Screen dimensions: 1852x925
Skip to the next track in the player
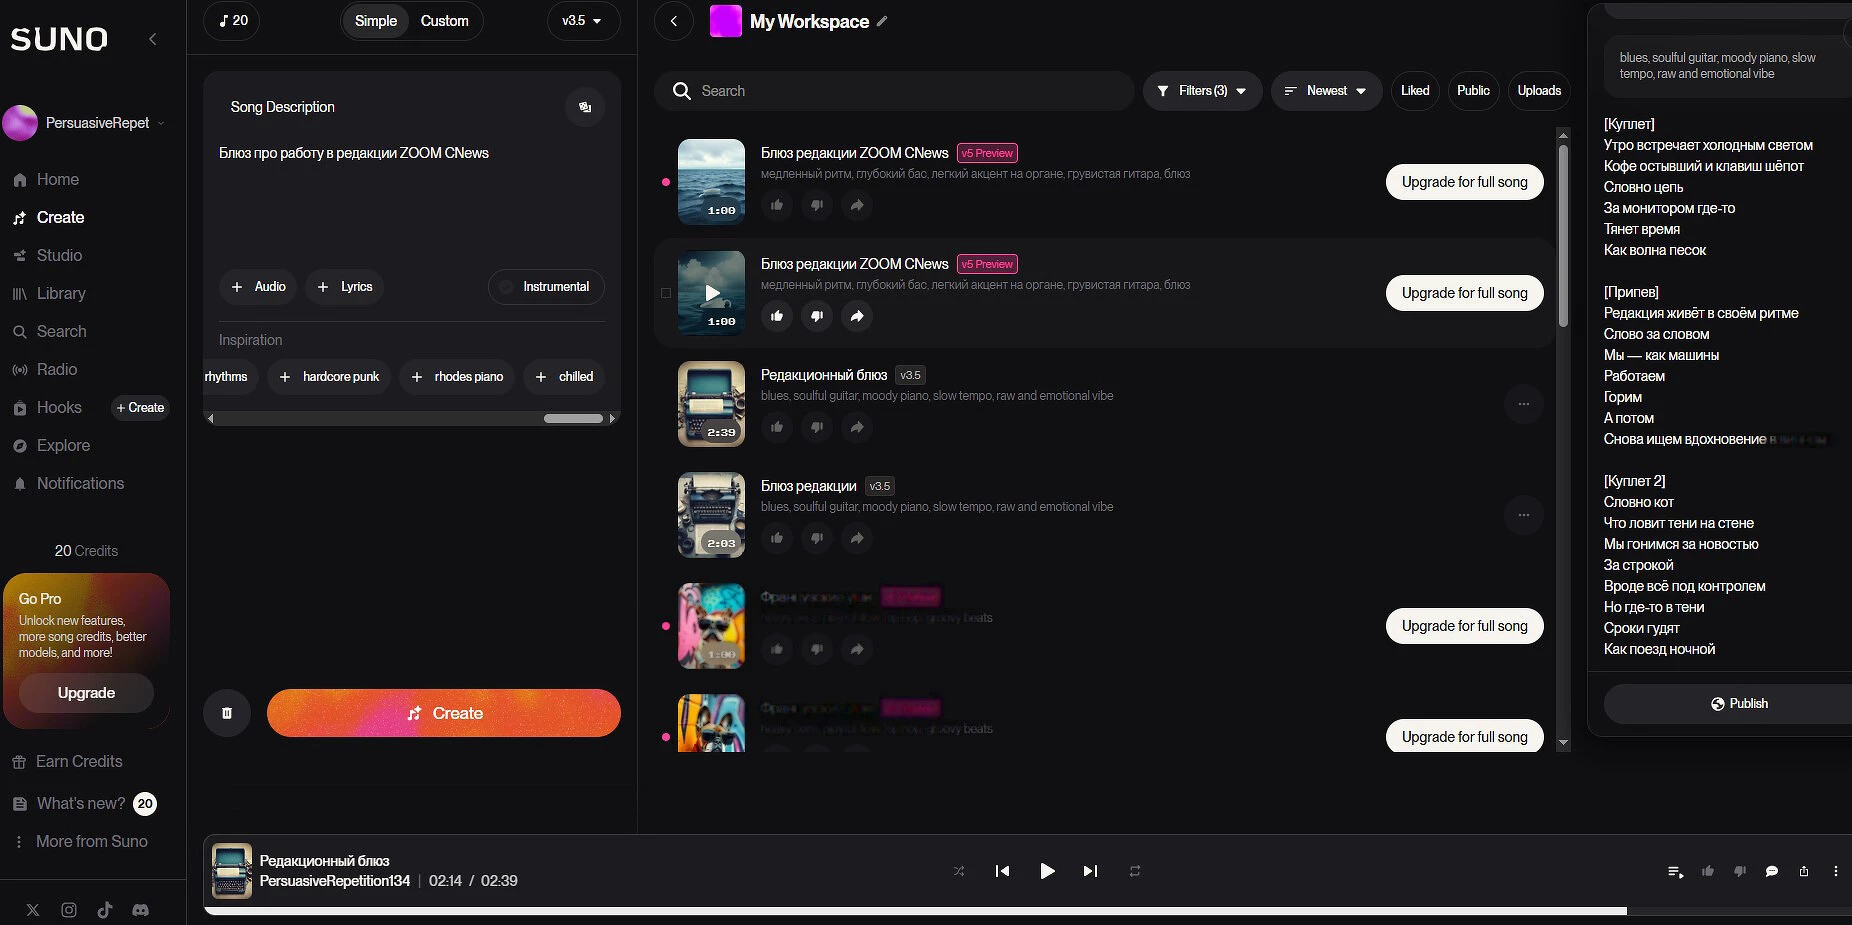click(1090, 871)
